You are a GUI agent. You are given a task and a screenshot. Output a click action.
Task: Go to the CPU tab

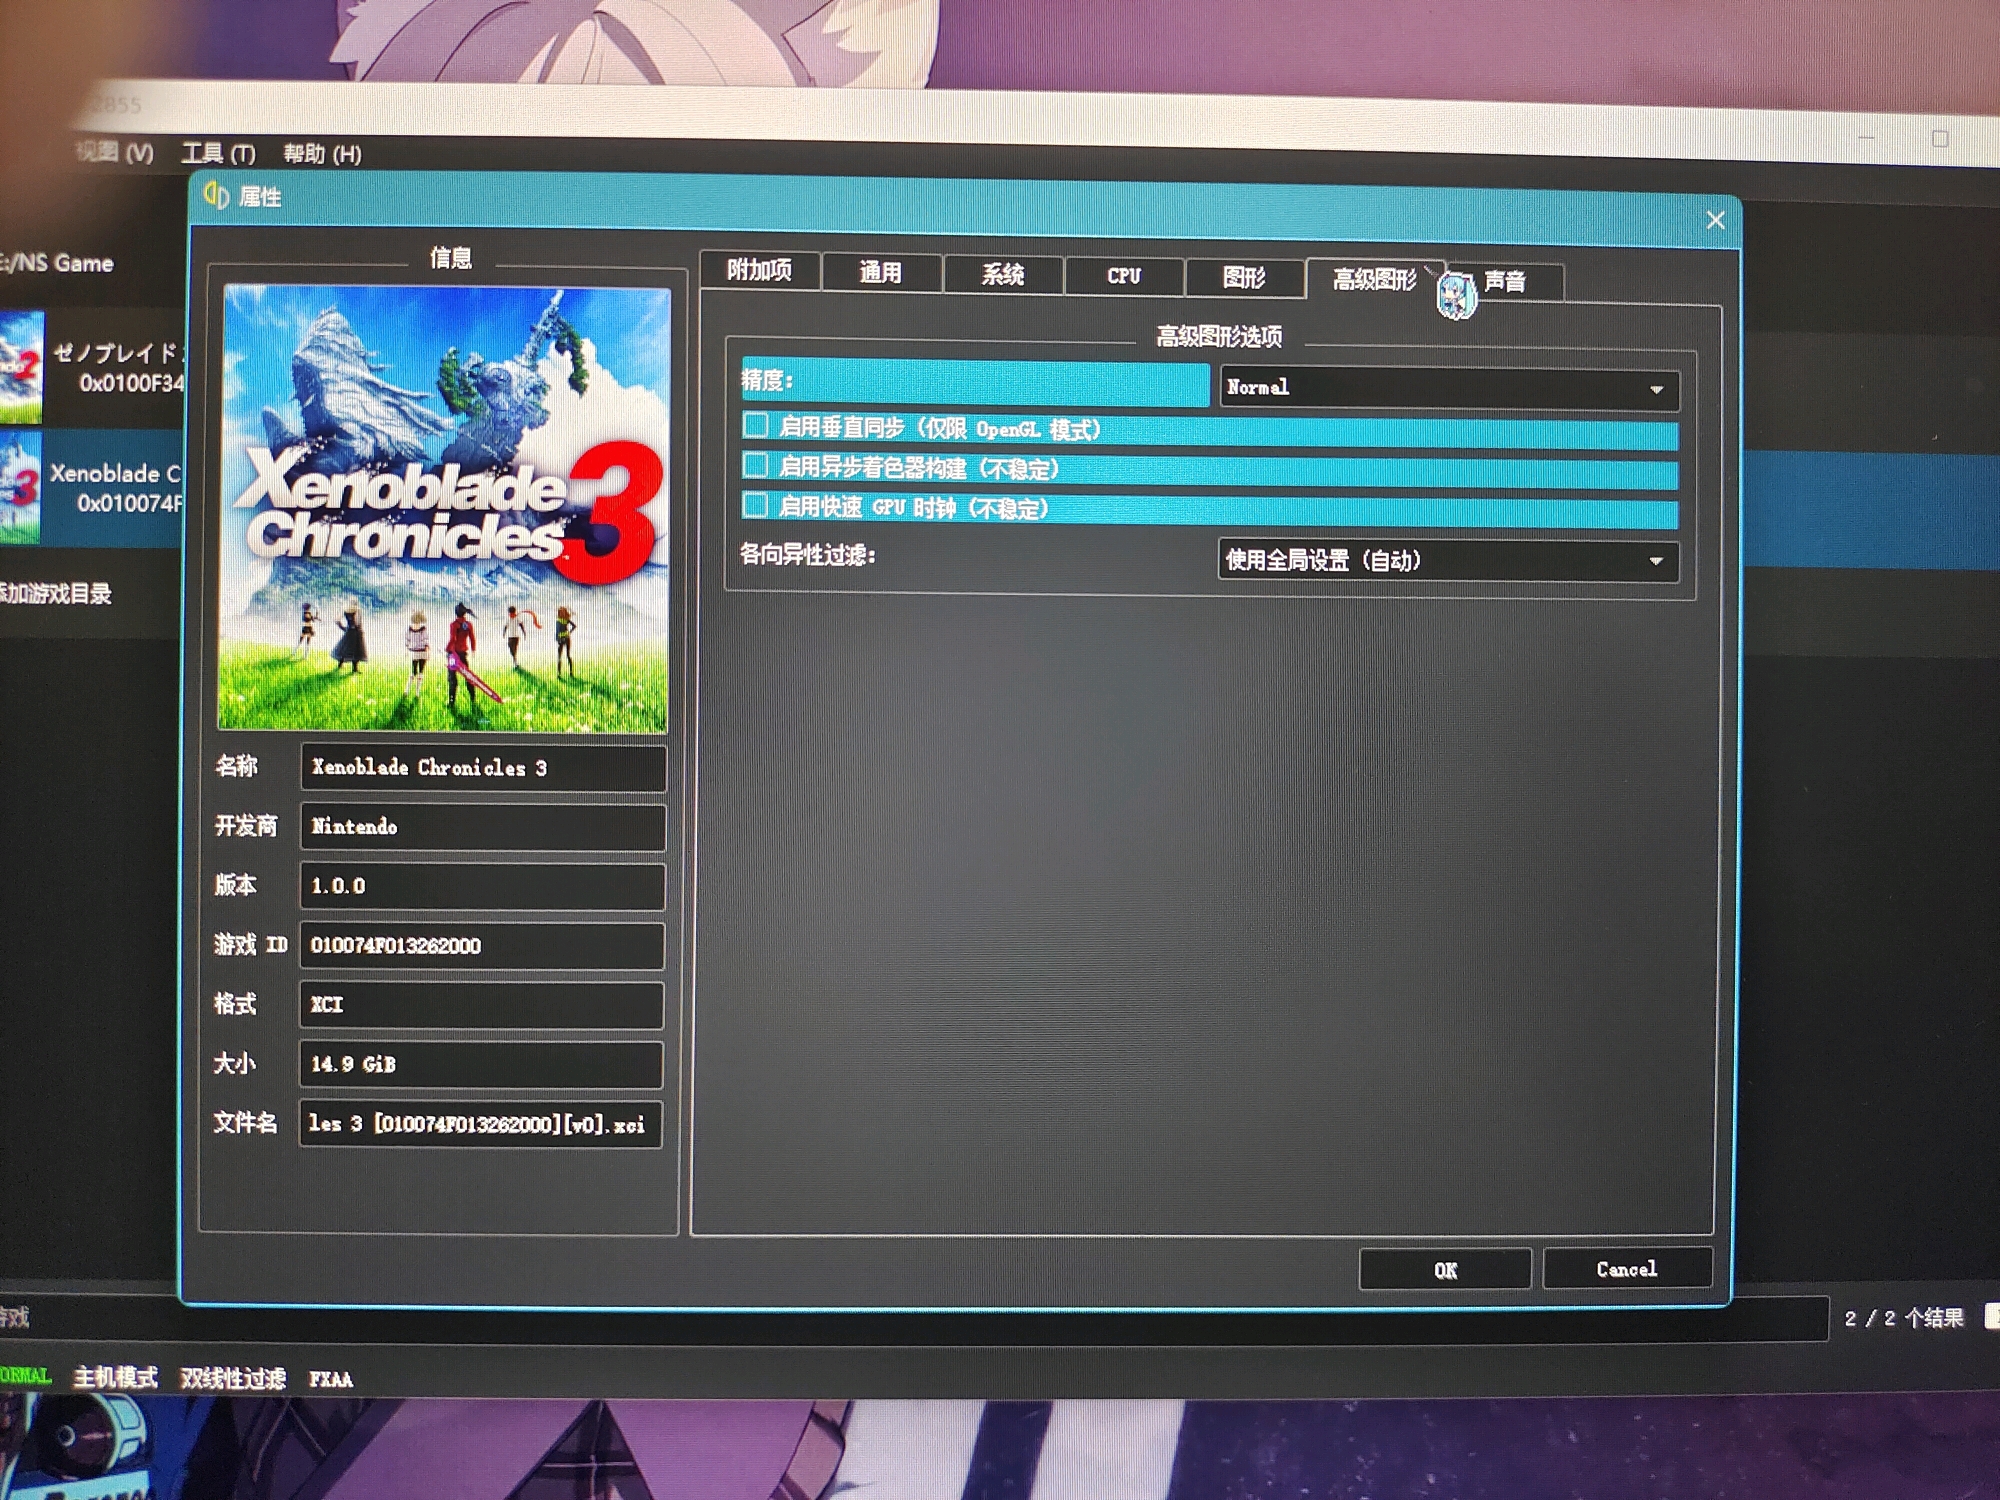click(1124, 276)
